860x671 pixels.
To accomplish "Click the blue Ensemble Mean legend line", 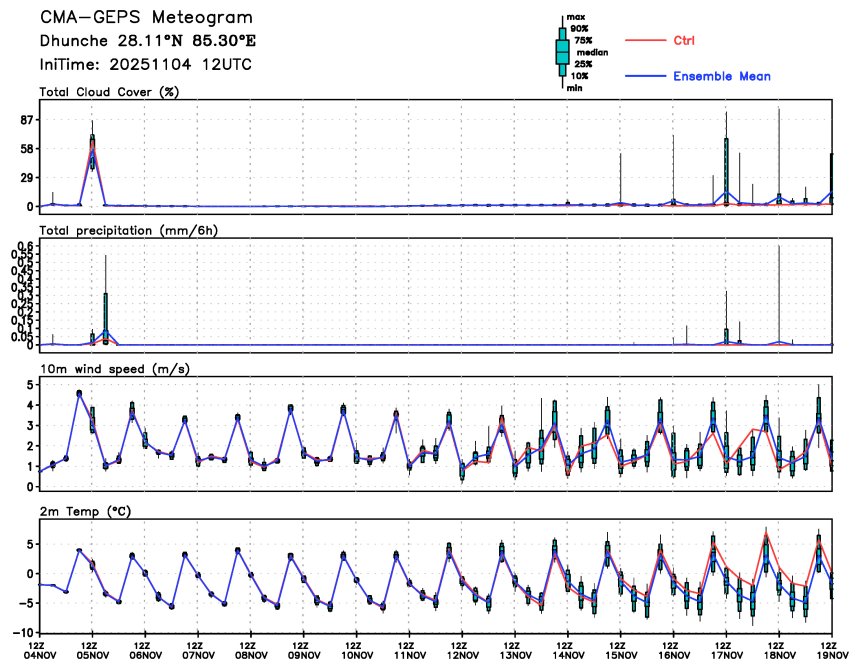I will (645, 77).
